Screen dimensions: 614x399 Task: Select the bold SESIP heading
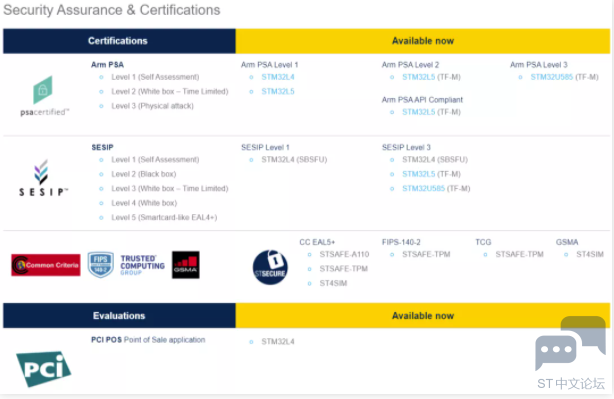coord(102,148)
